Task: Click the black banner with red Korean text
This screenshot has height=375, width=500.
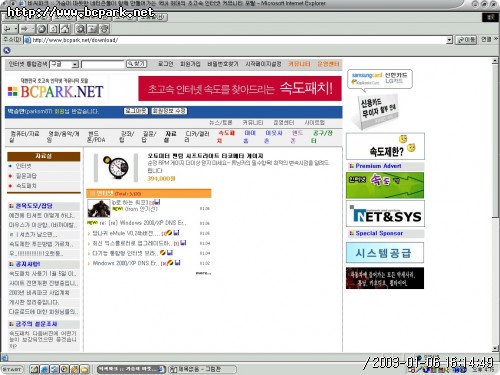Action: tap(385, 278)
